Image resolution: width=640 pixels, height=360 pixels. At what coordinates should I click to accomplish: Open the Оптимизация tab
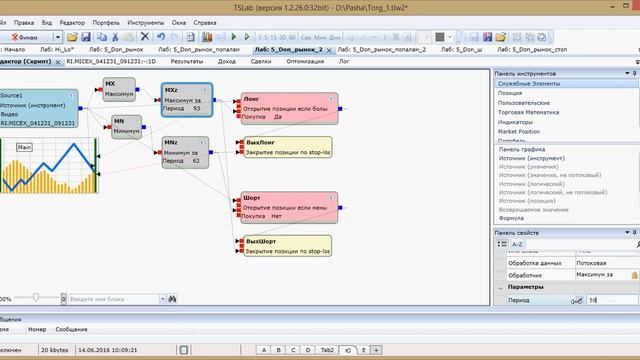click(305, 62)
